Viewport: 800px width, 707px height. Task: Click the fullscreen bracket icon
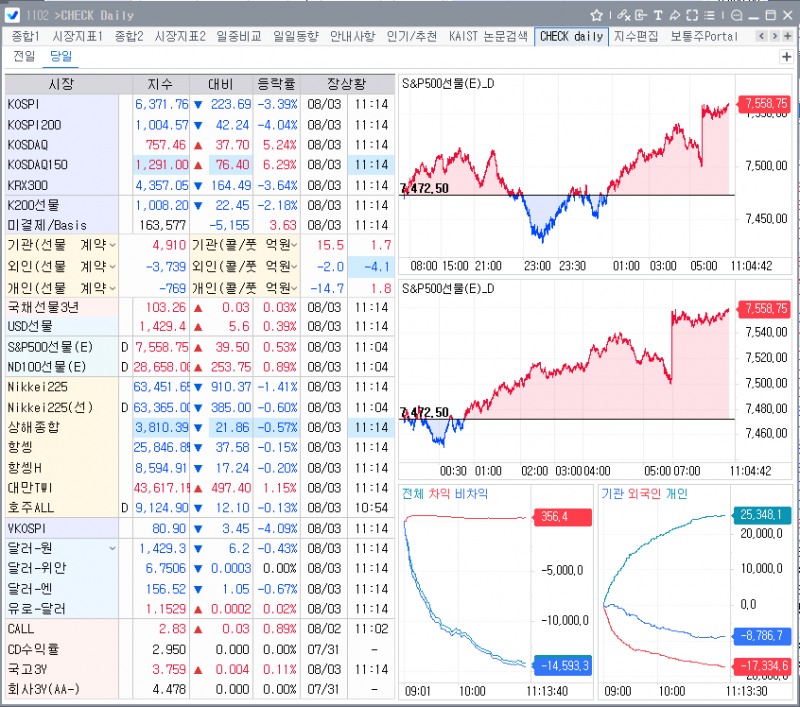click(x=692, y=15)
